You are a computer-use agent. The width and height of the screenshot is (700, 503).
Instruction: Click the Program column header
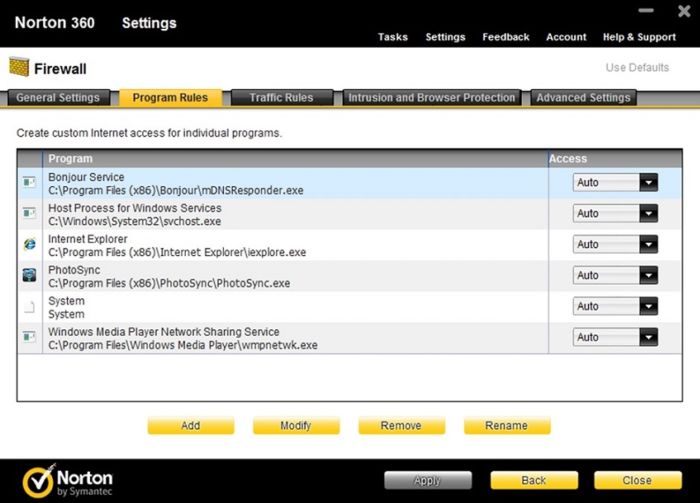(x=295, y=158)
